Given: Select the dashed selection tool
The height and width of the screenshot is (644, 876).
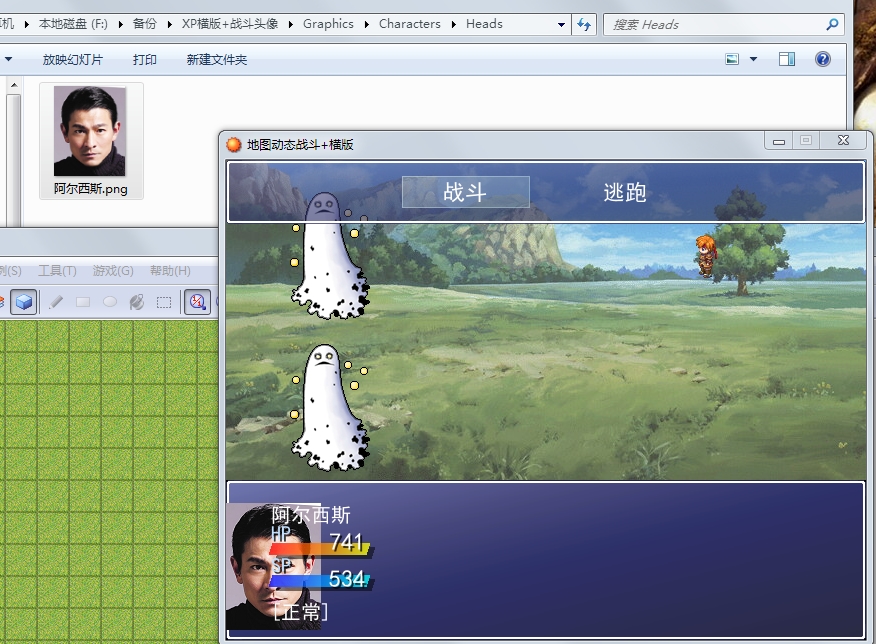Looking at the screenshot, I should point(164,302).
